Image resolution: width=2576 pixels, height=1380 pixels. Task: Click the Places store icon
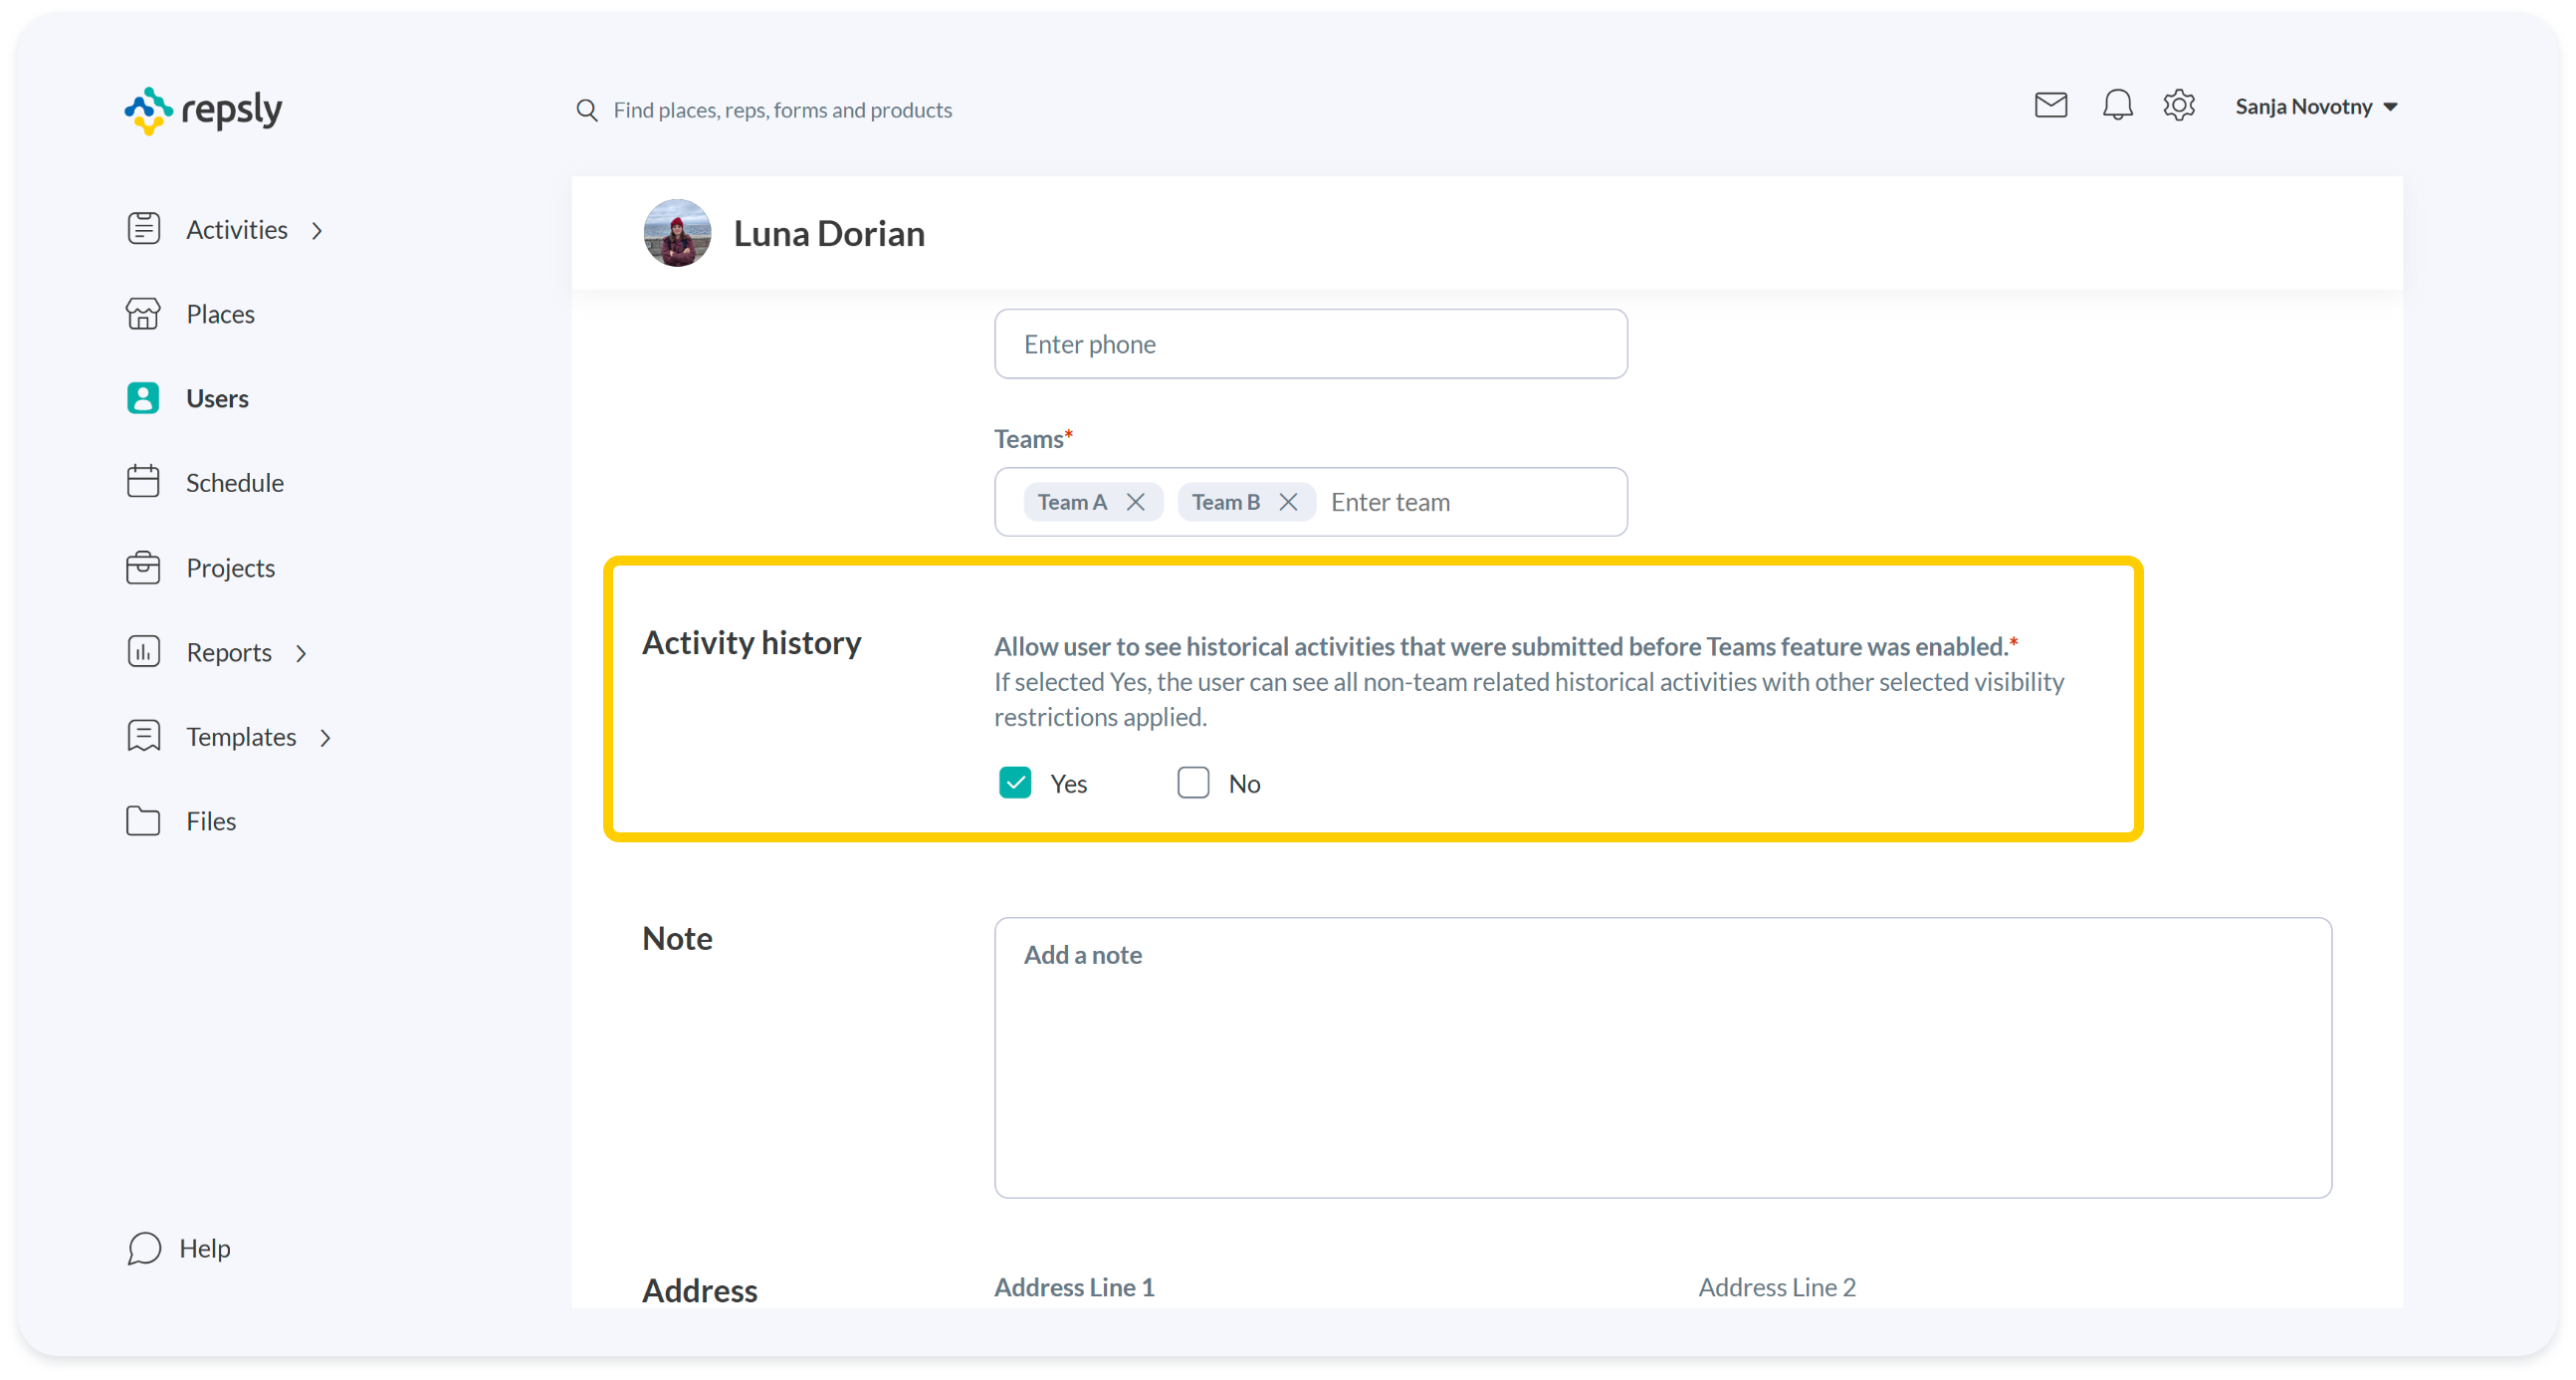tap(143, 314)
